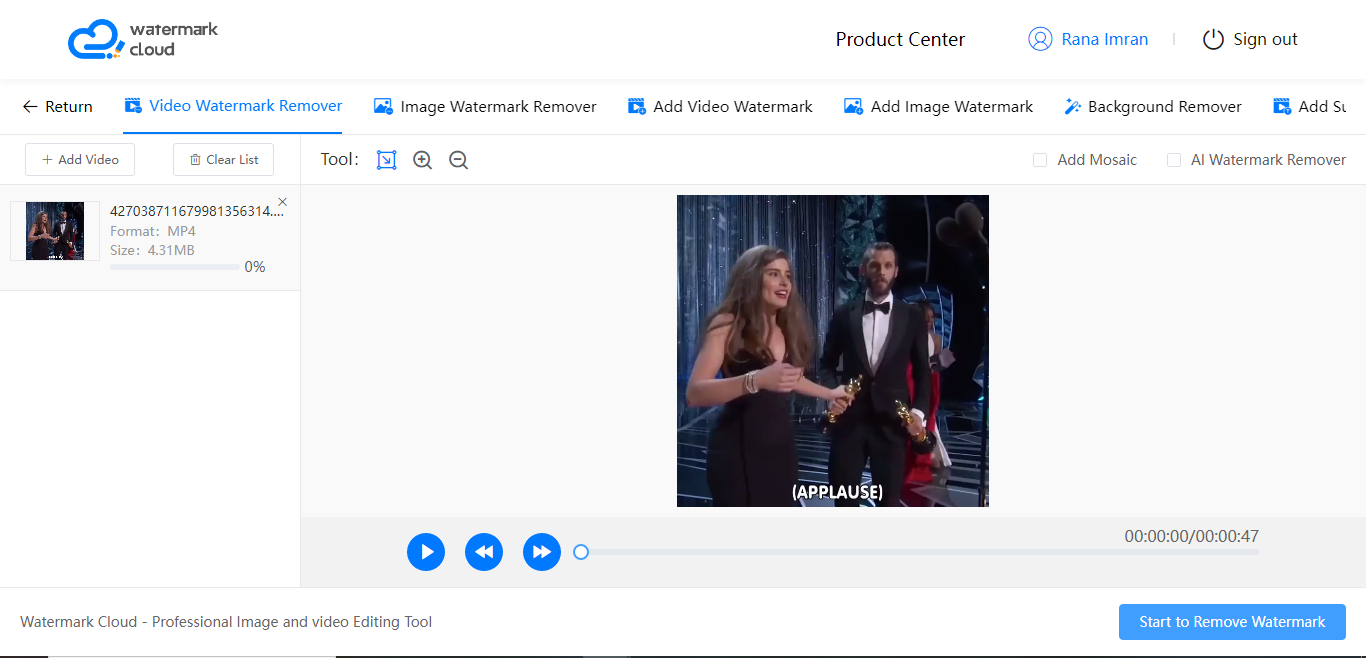Play the video with the play button
1366x658 pixels.
coord(426,552)
